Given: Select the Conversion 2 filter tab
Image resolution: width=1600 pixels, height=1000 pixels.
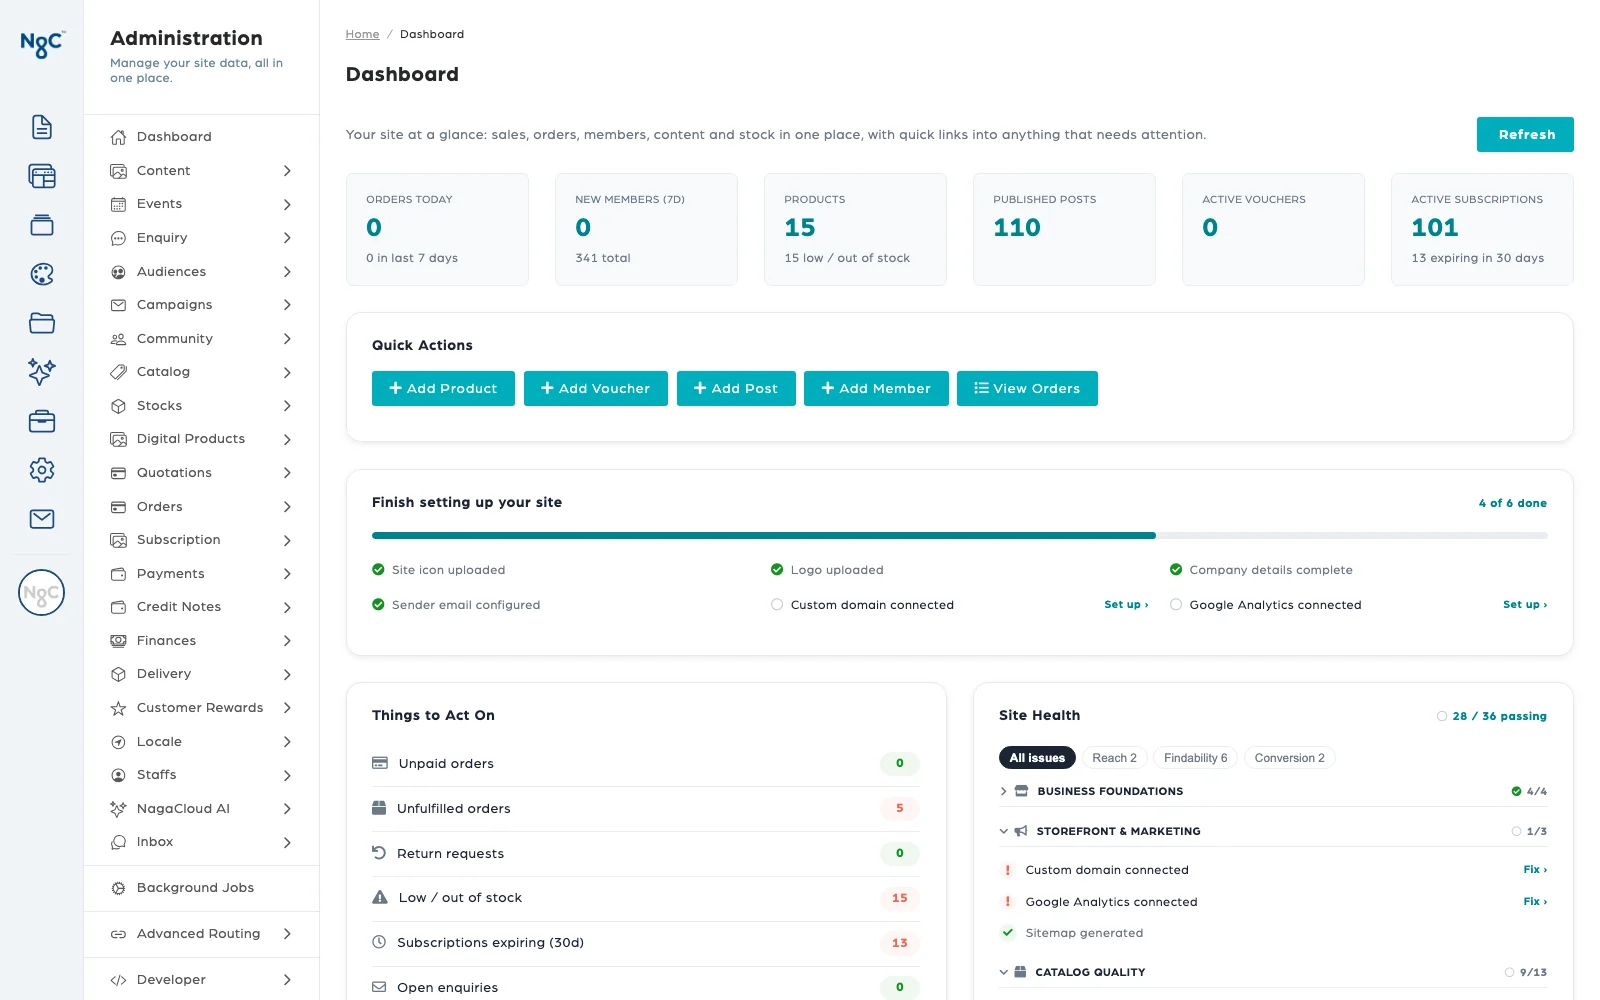Looking at the screenshot, I should tap(1289, 758).
